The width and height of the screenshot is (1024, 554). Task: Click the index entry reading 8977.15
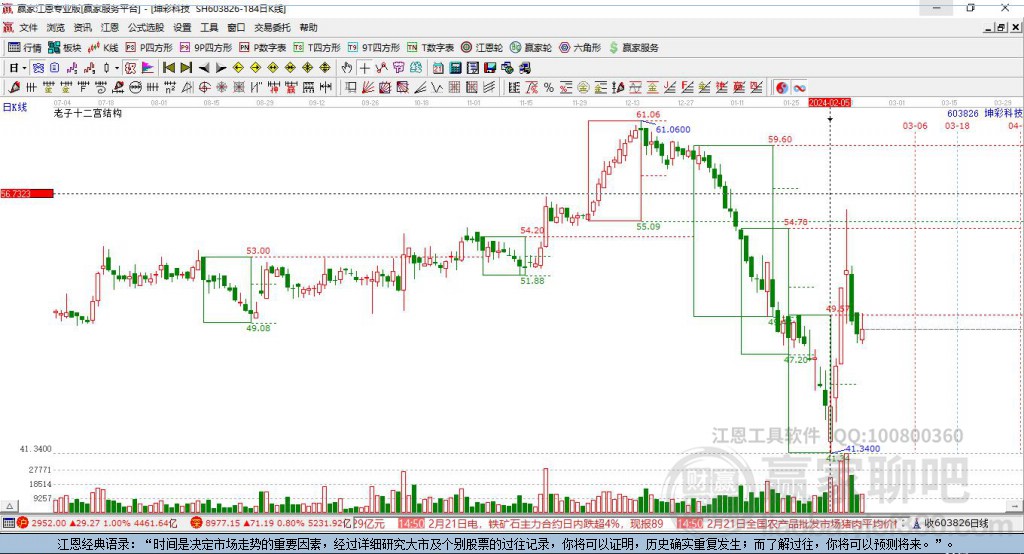coord(271,523)
